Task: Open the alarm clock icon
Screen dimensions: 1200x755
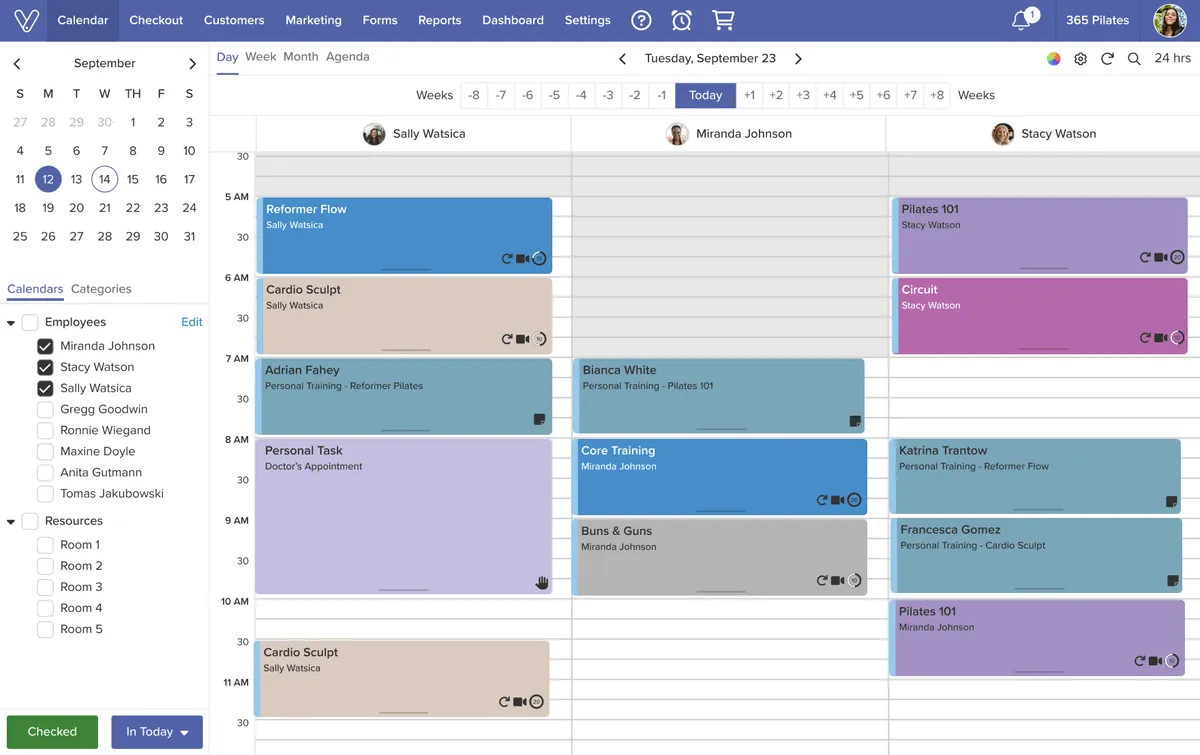Action: pyautogui.click(x=681, y=20)
